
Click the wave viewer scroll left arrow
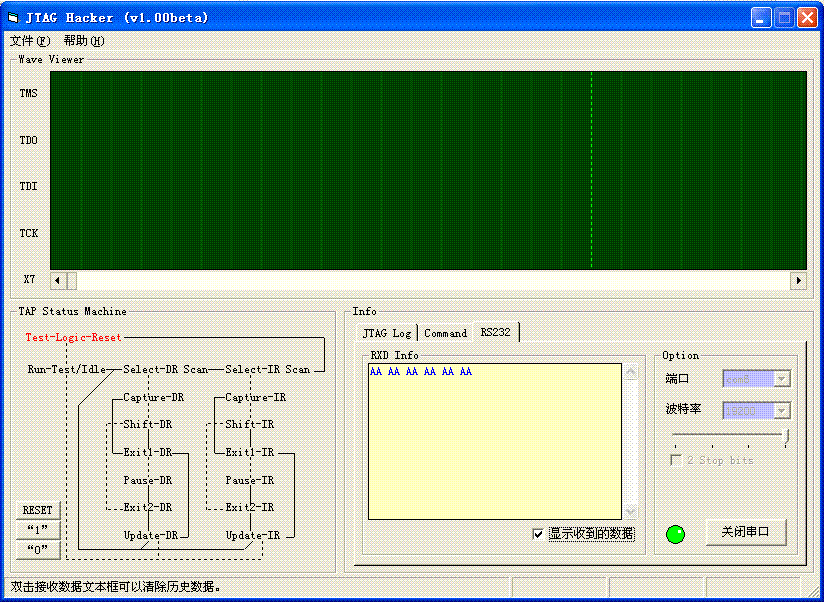57,281
